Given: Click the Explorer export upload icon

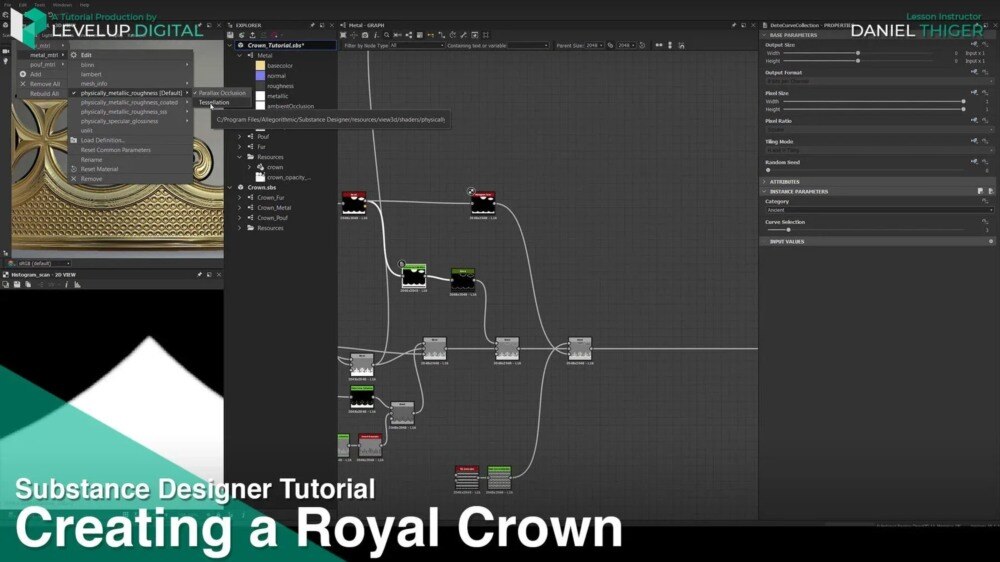Looking at the screenshot, I should click(x=253, y=35).
